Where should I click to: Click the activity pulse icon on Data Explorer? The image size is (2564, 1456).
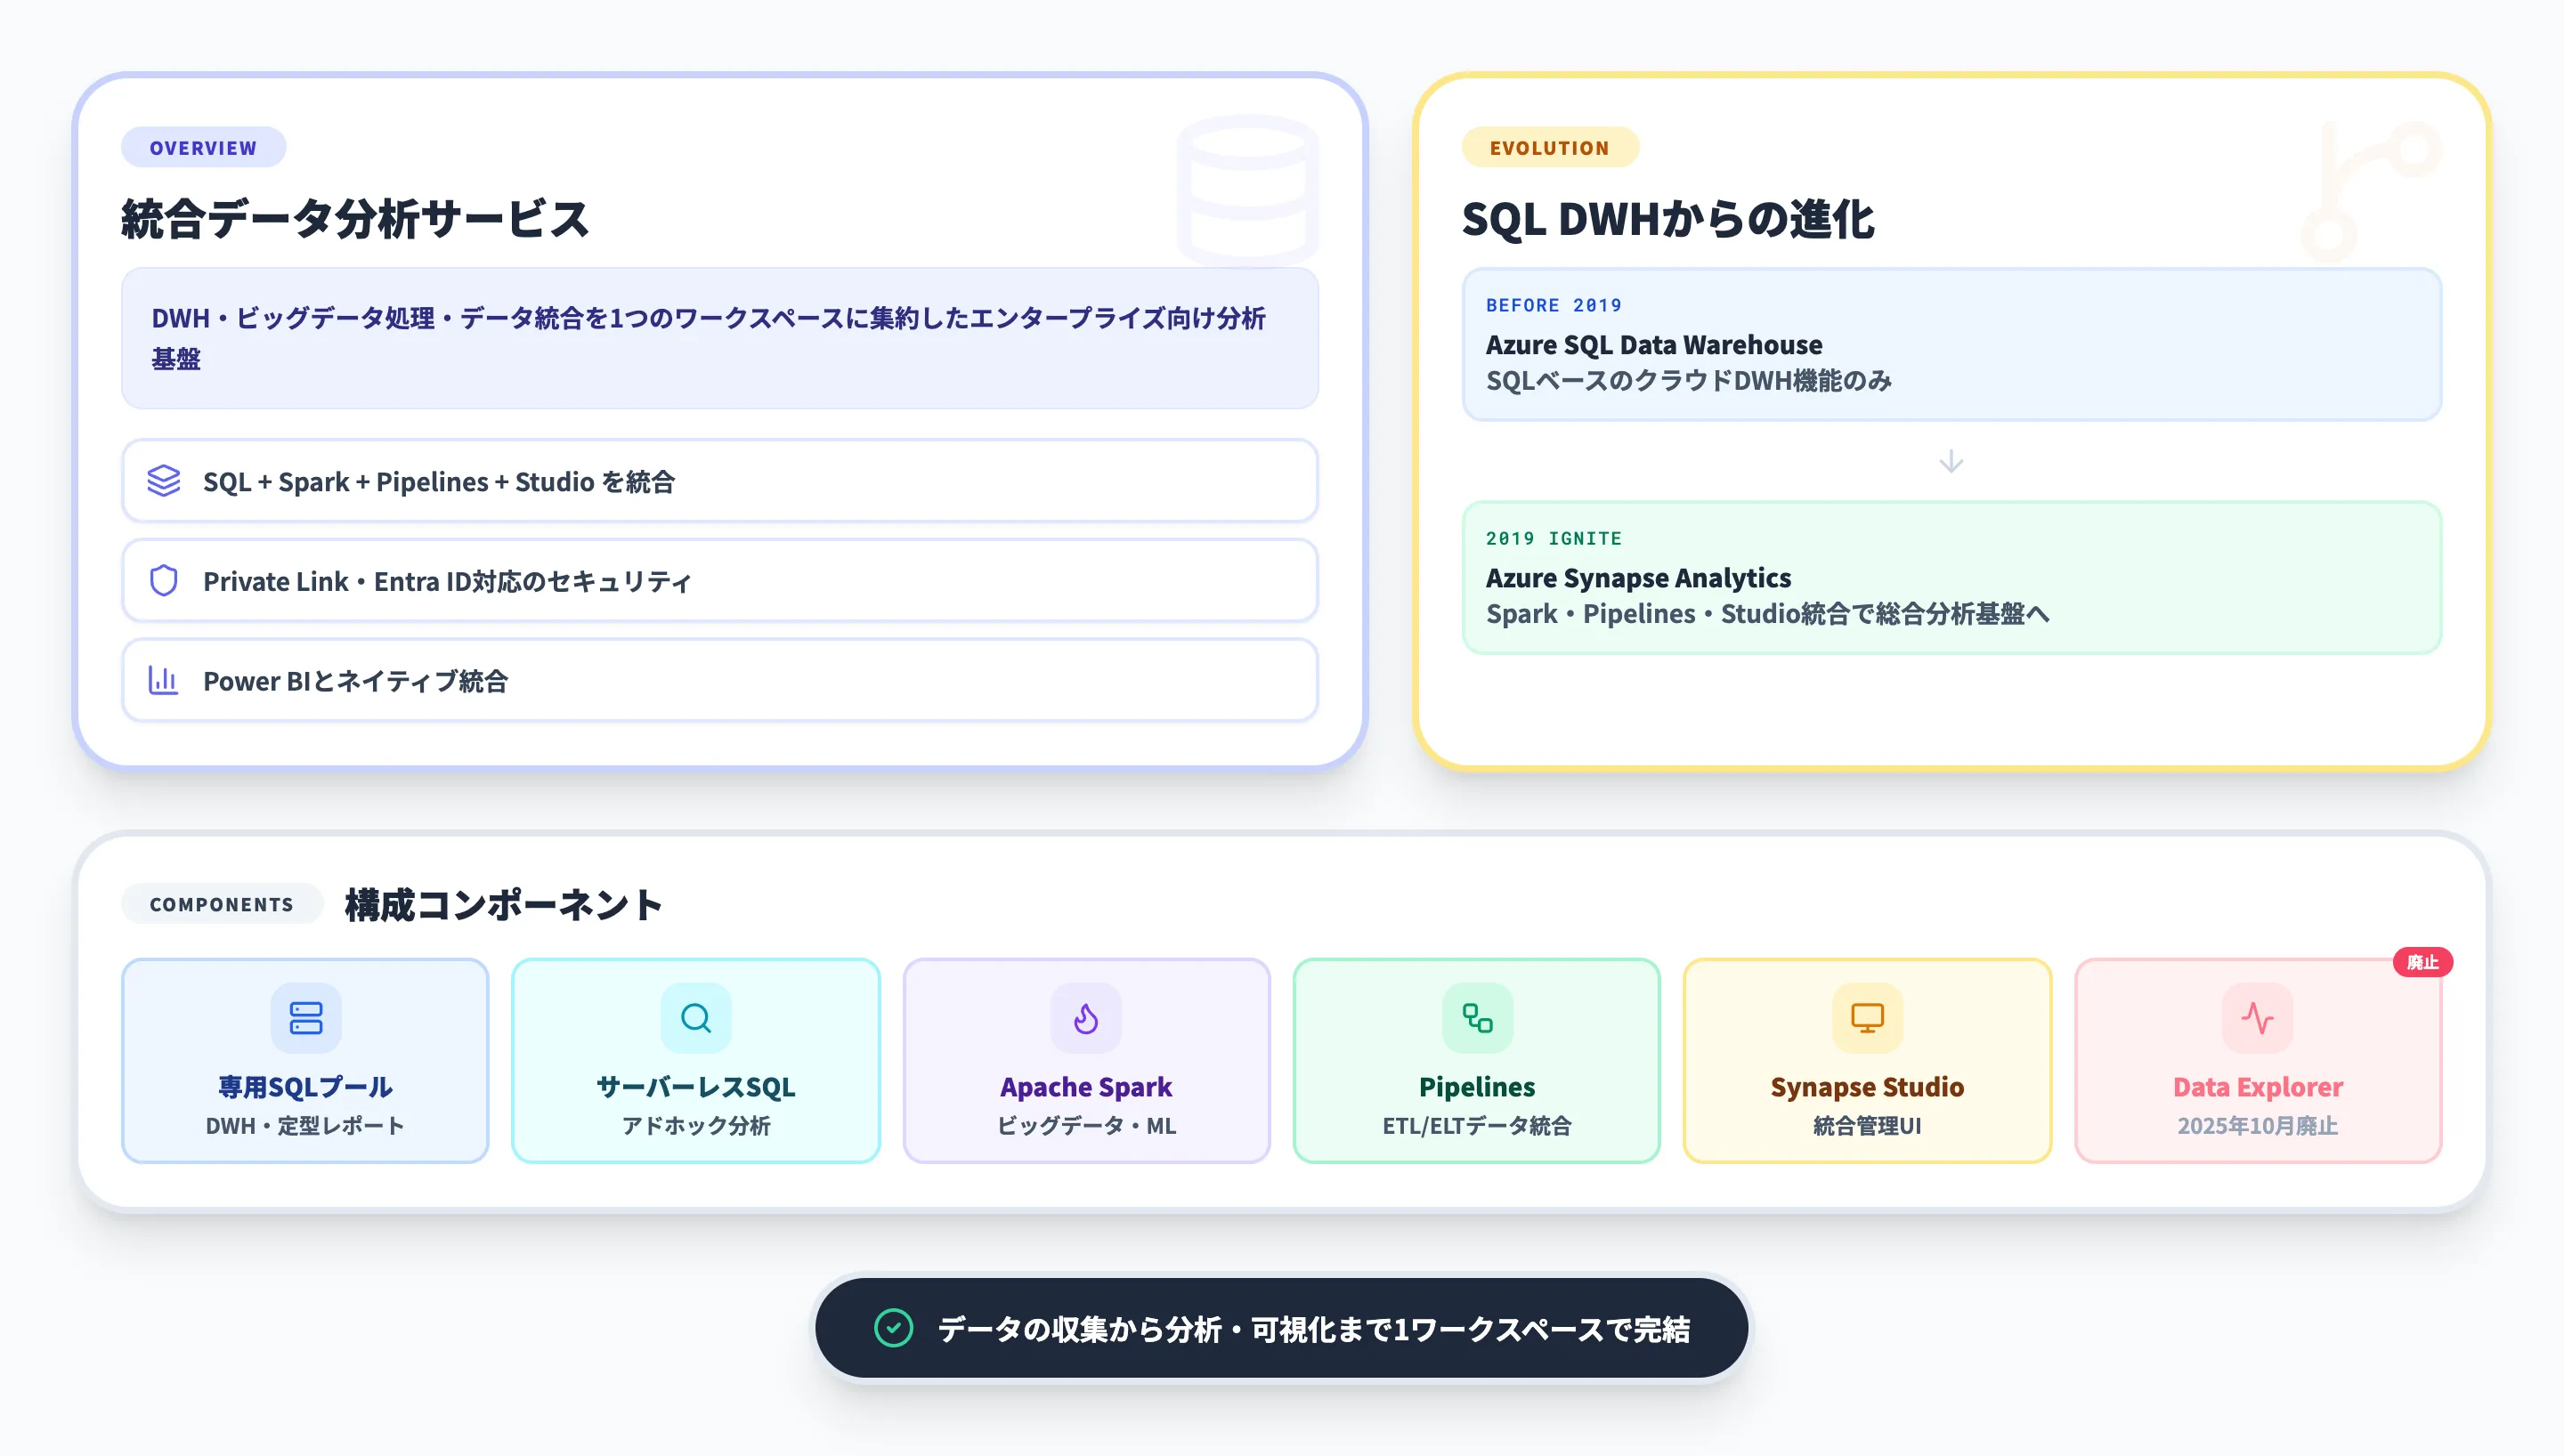(x=2258, y=1018)
